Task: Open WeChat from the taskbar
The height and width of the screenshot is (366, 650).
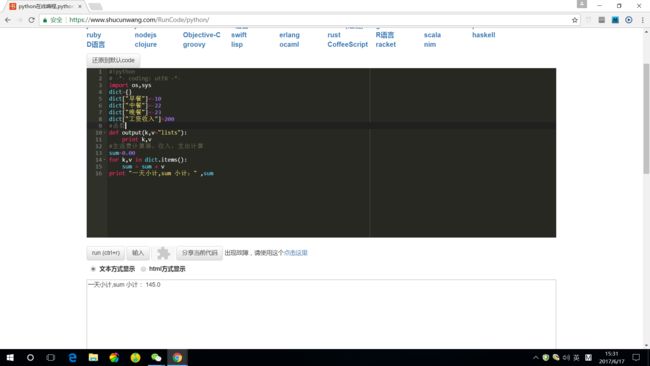Action: tap(156, 357)
